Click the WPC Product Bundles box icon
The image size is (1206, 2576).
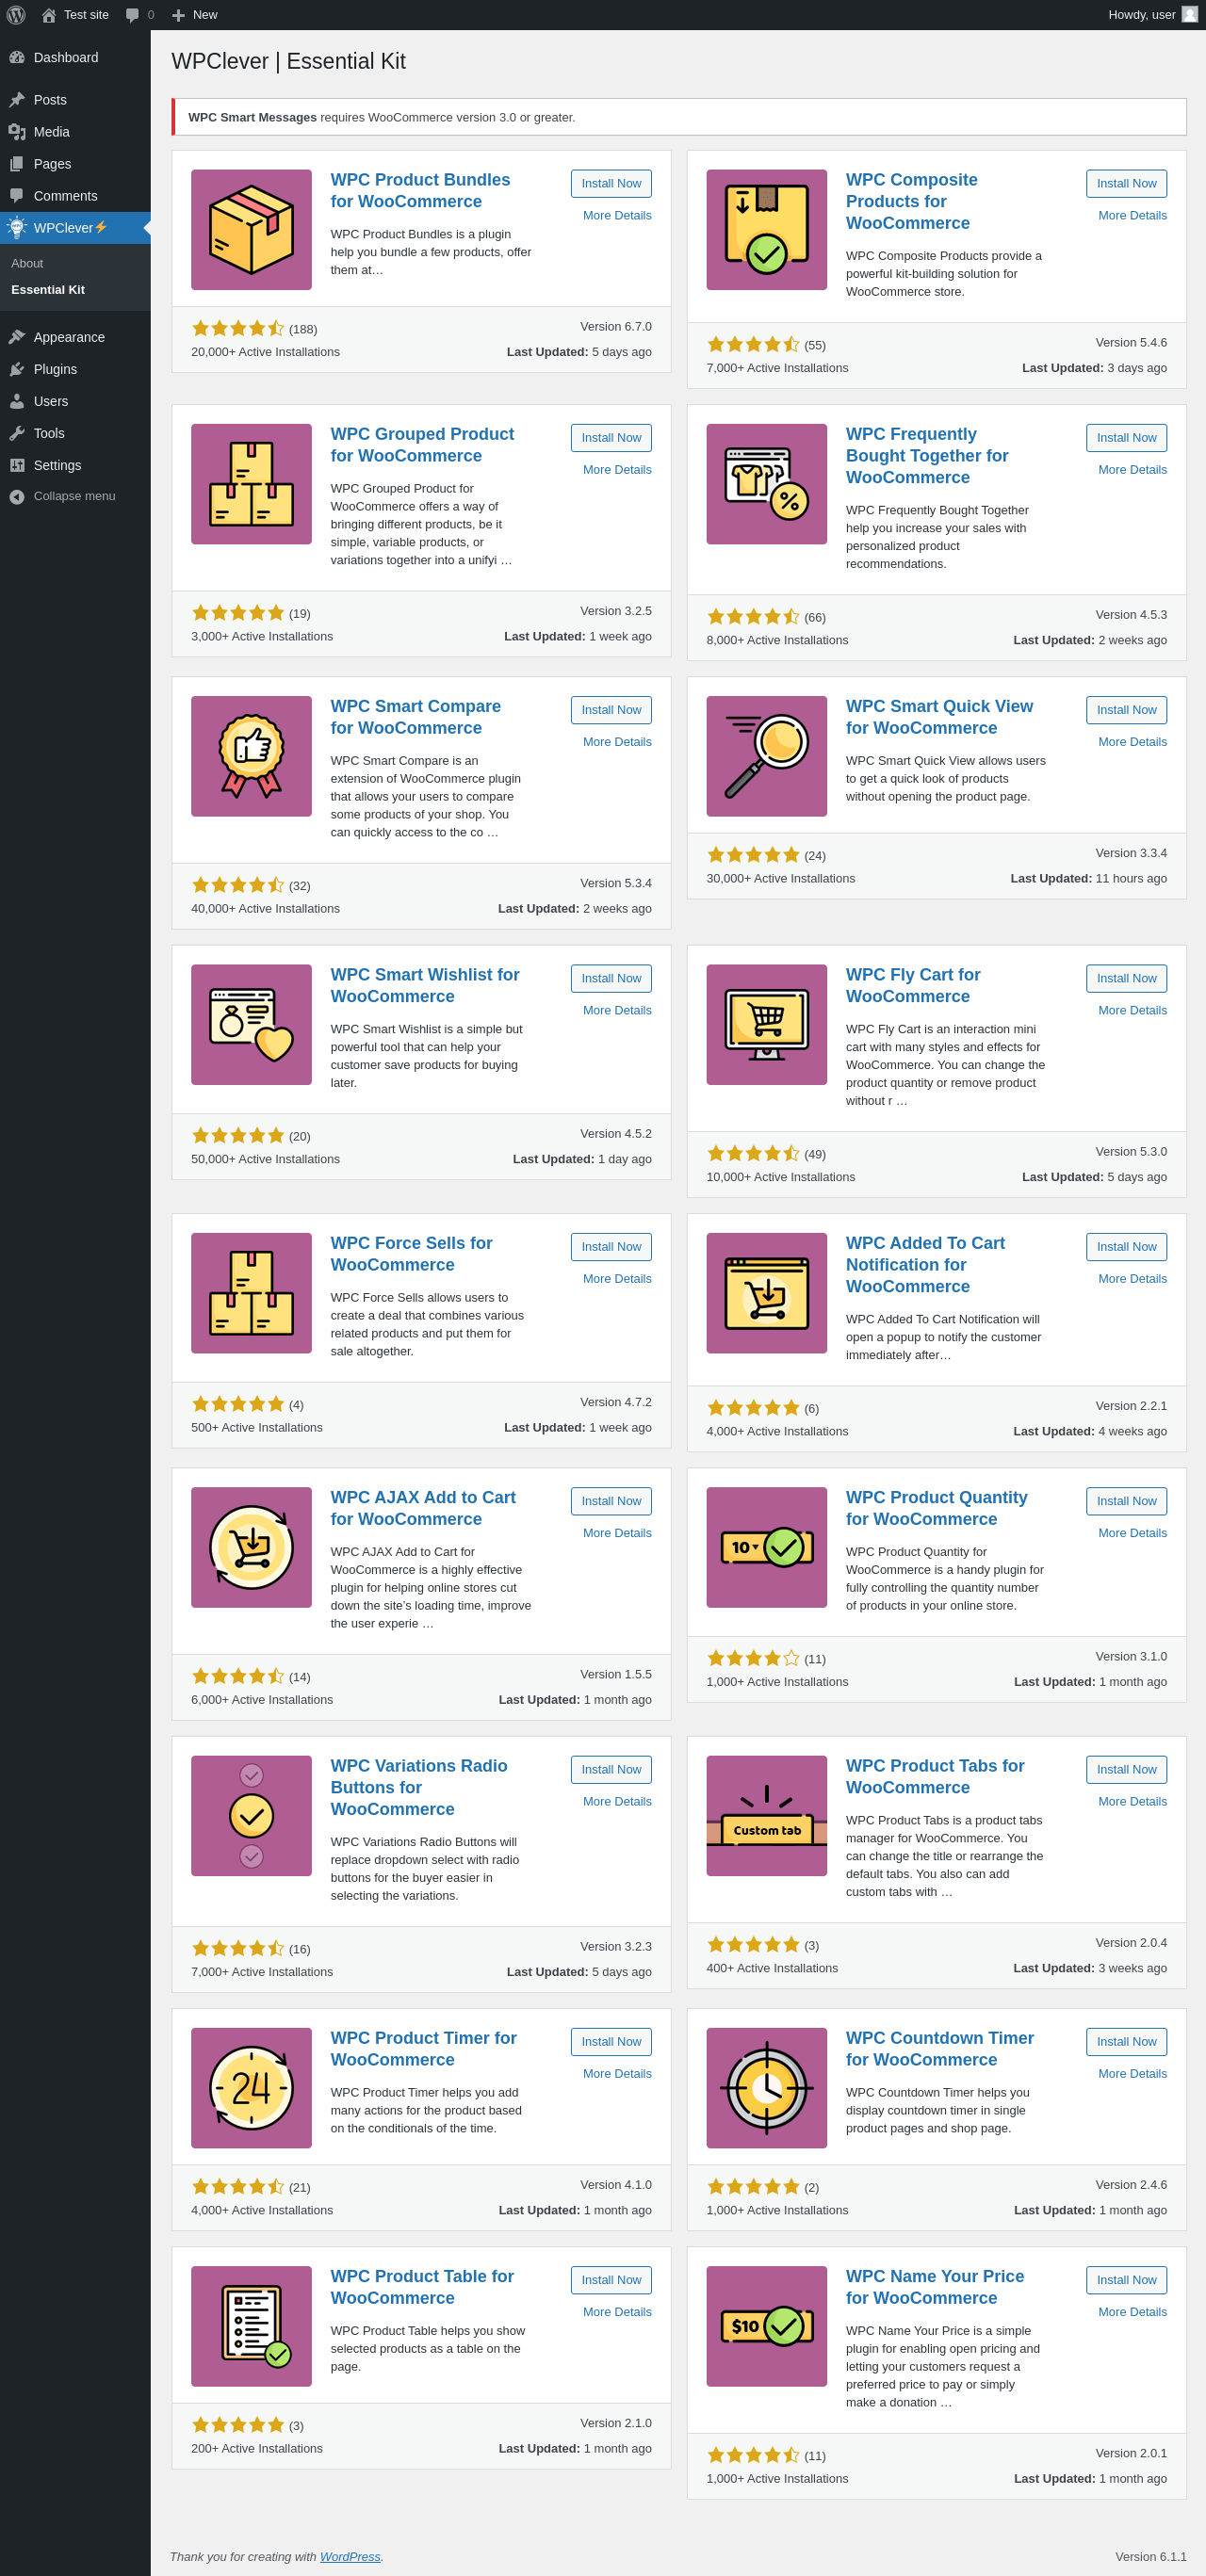[x=251, y=230]
